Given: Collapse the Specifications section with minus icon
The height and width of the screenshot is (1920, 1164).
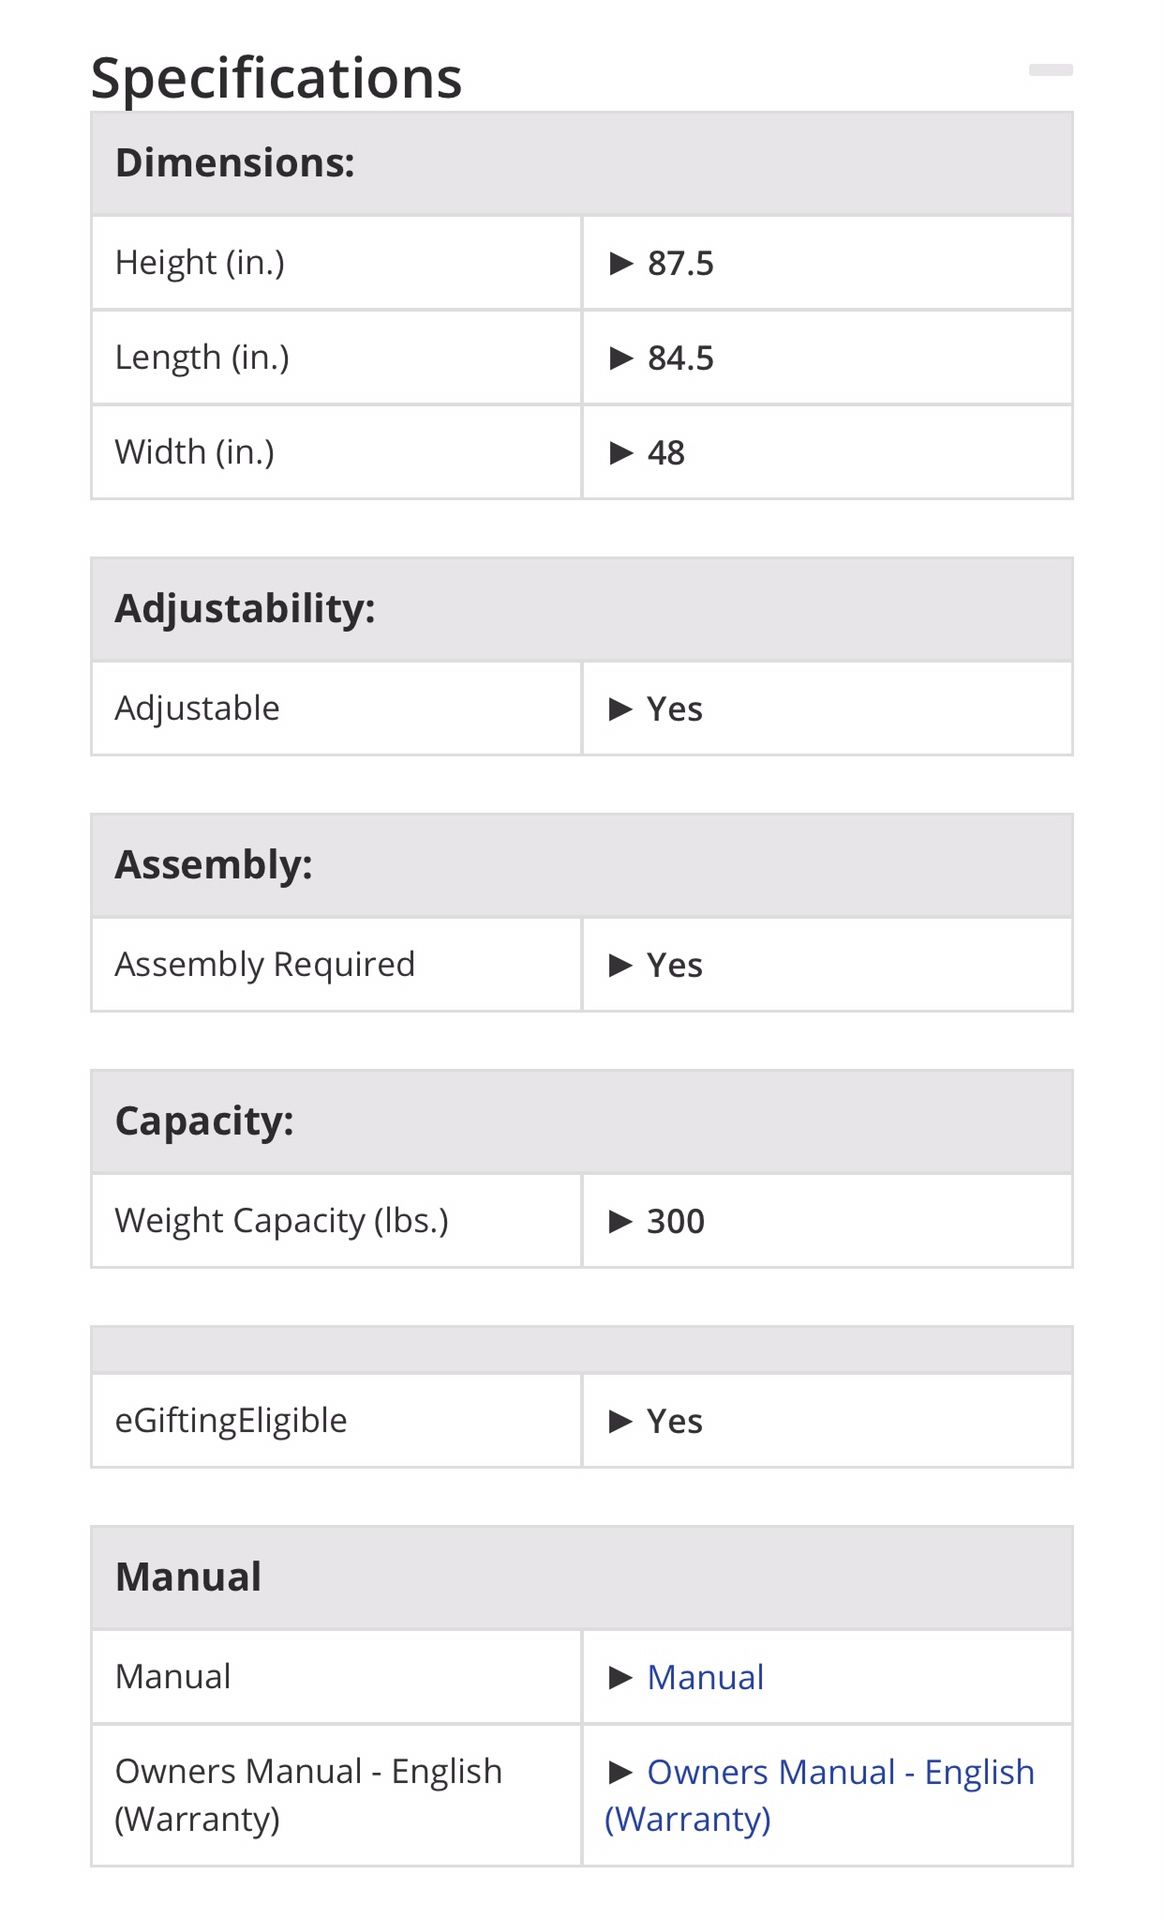Looking at the screenshot, I should click(x=1050, y=70).
